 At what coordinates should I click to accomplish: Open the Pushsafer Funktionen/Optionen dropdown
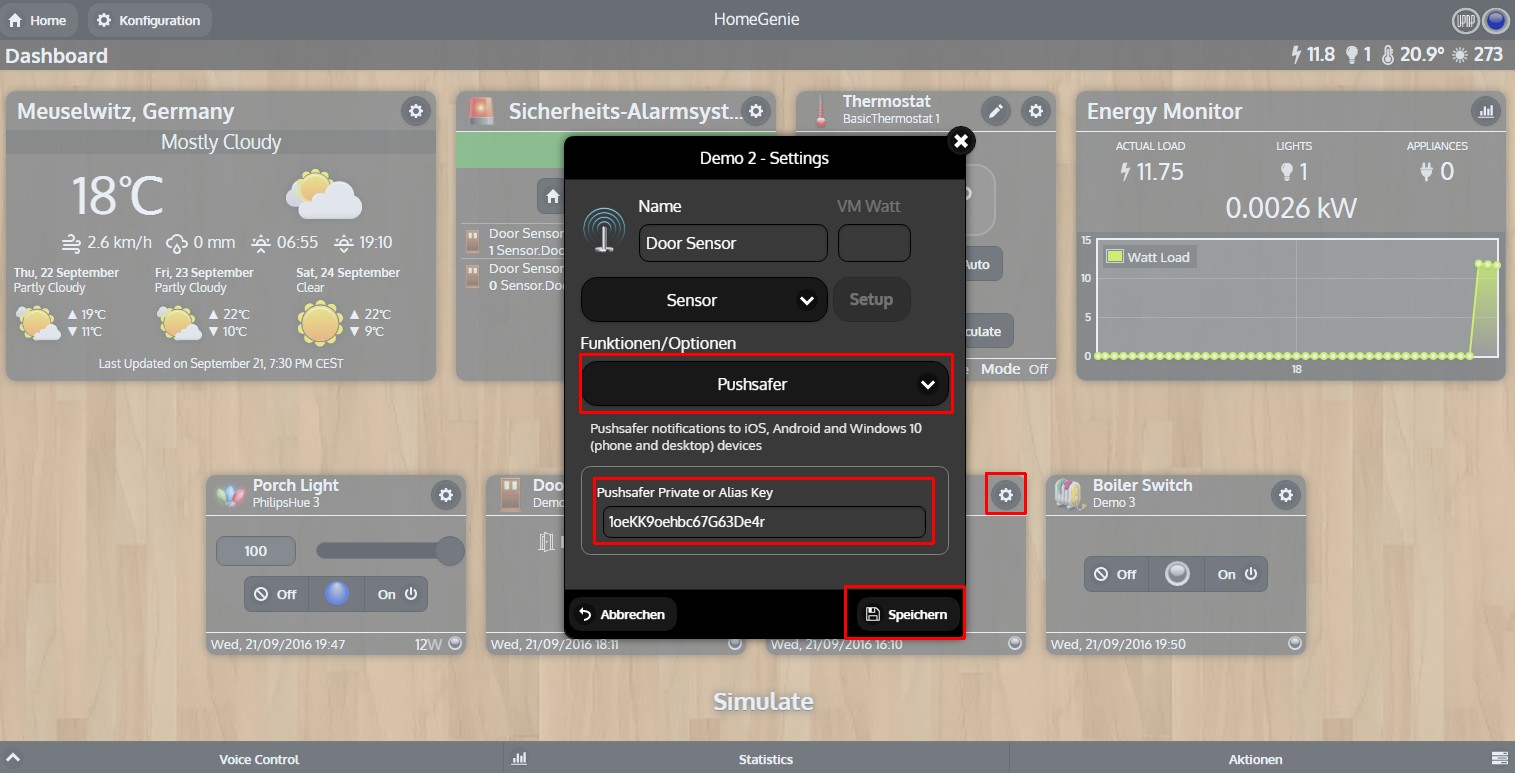tap(765, 384)
